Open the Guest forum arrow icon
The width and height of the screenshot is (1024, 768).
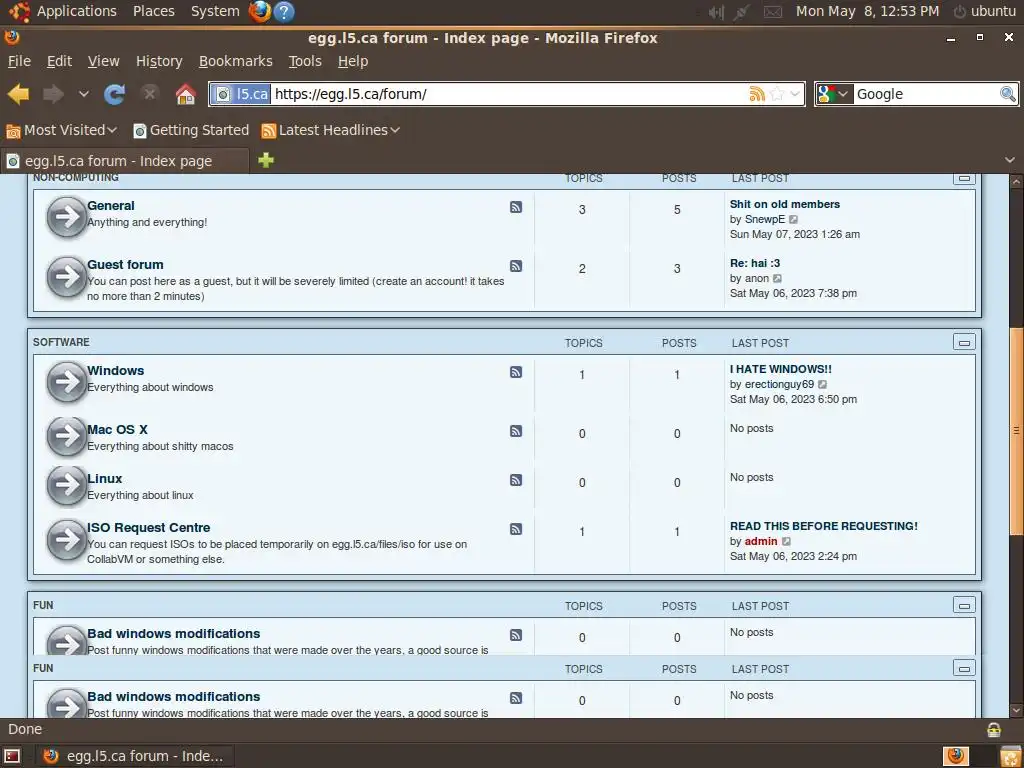coord(67,277)
